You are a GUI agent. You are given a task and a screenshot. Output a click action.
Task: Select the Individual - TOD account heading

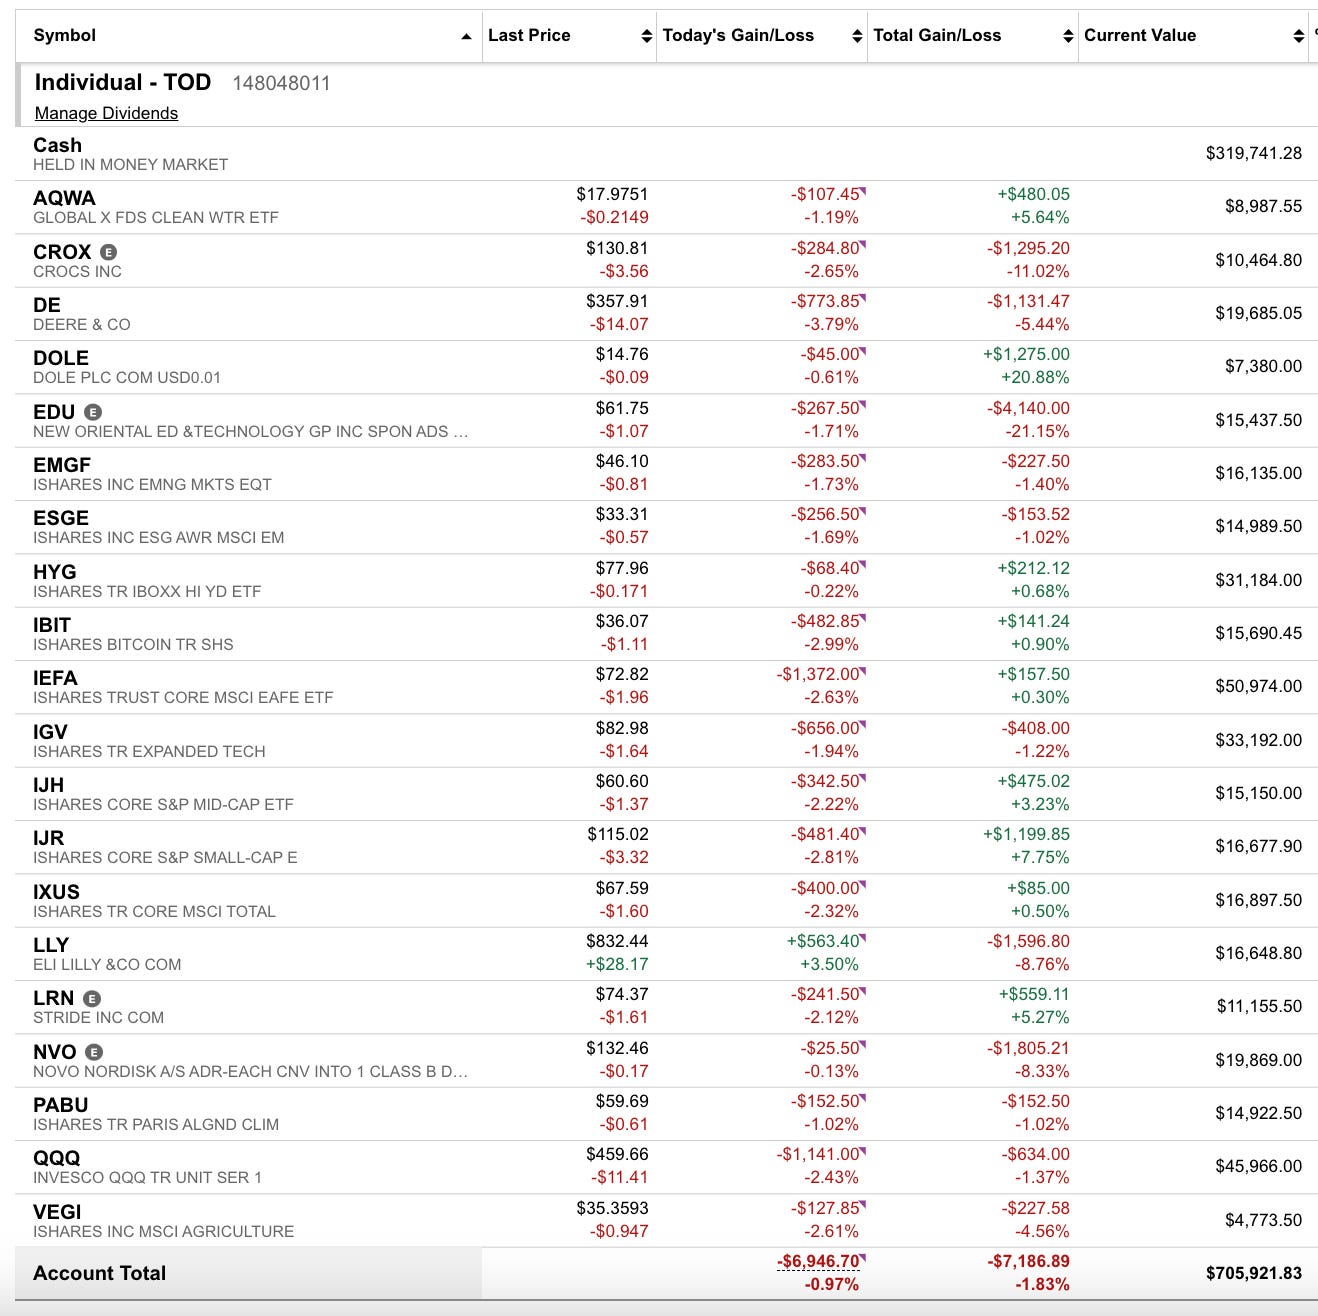pyautogui.click(x=123, y=82)
